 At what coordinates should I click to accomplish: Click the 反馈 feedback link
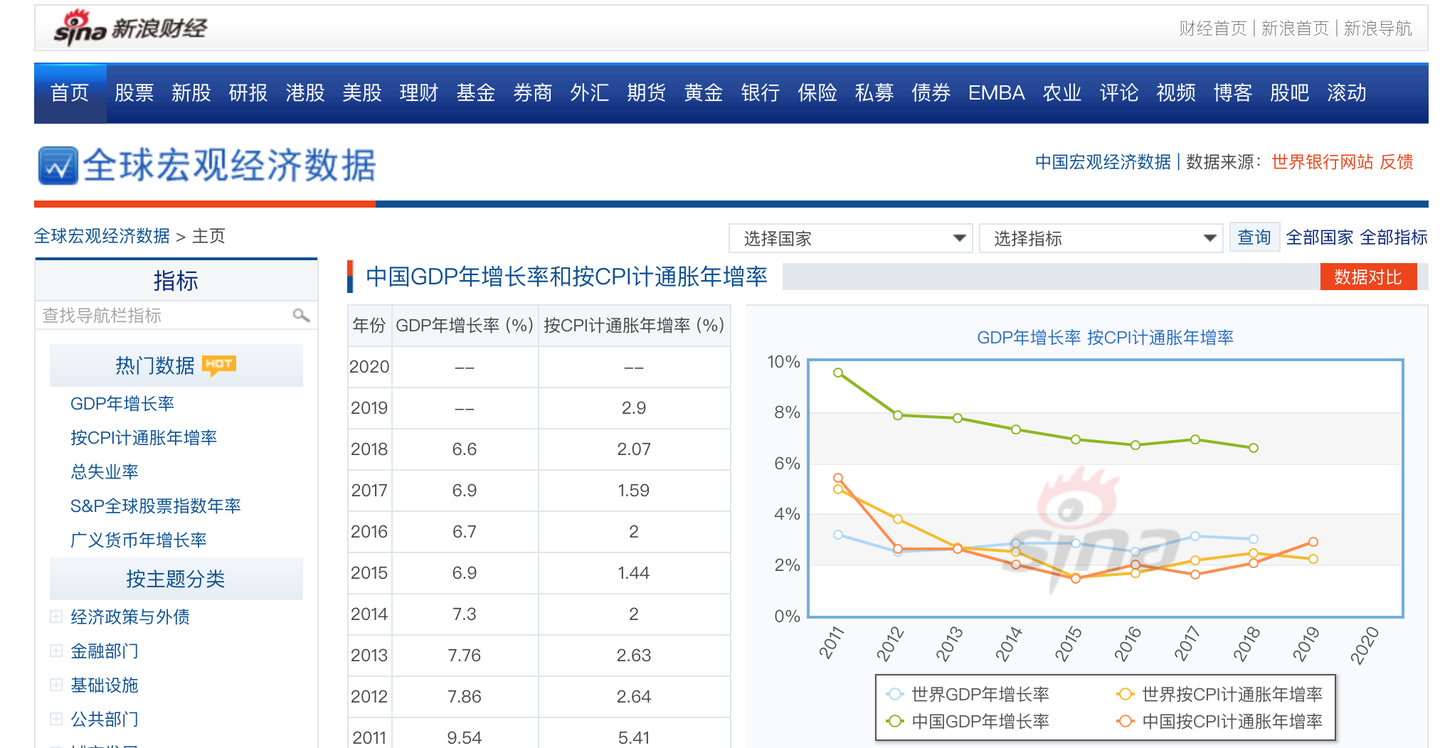point(1397,162)
